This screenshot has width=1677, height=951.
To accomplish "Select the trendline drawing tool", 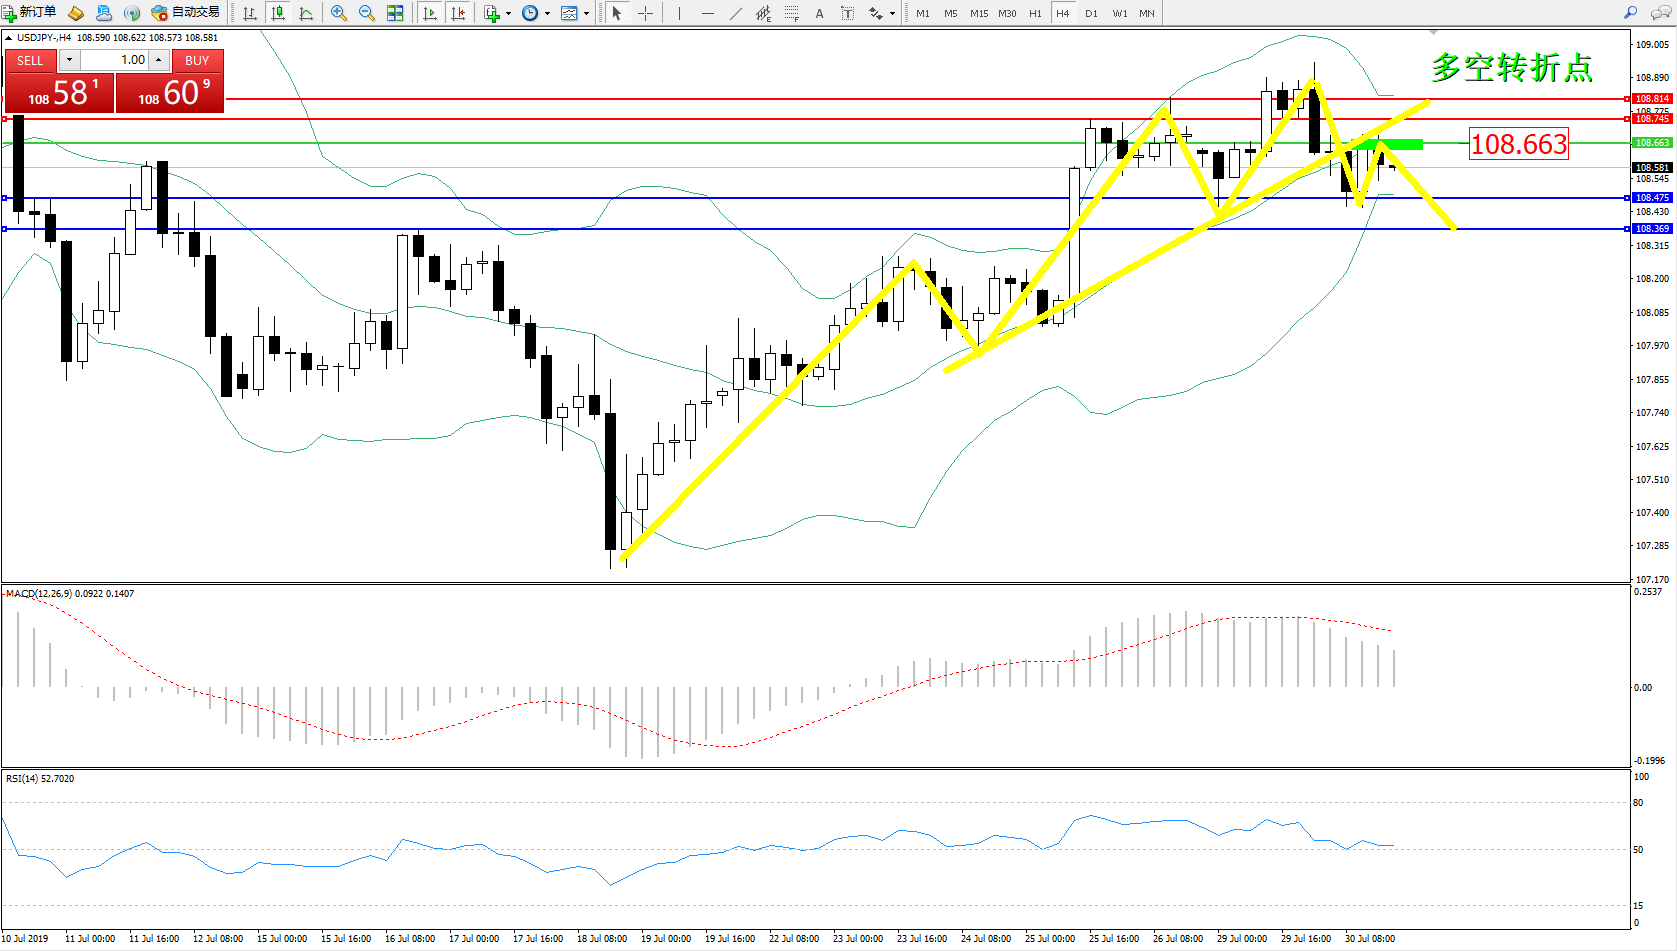I will [x=736, y=13].
